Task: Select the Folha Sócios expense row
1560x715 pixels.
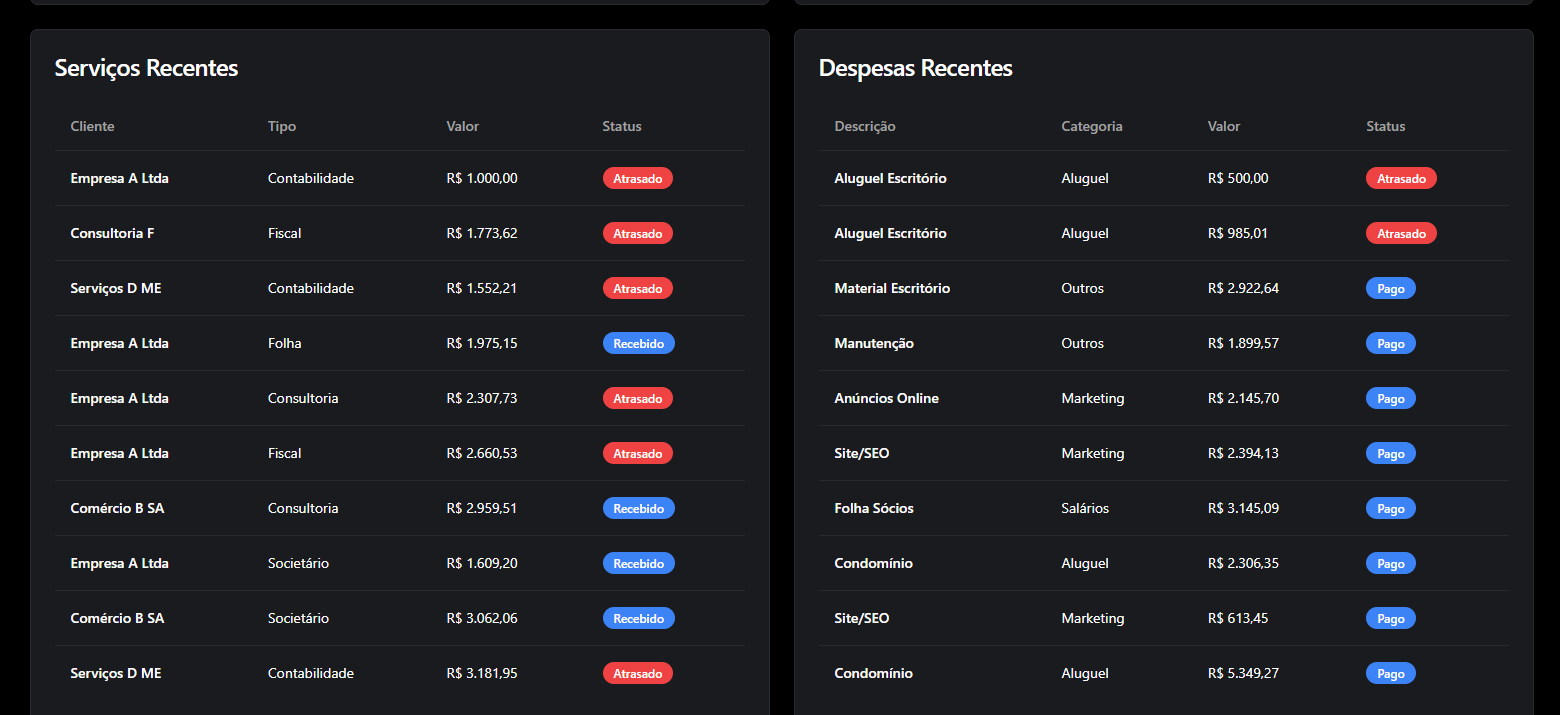Action: 874,508
